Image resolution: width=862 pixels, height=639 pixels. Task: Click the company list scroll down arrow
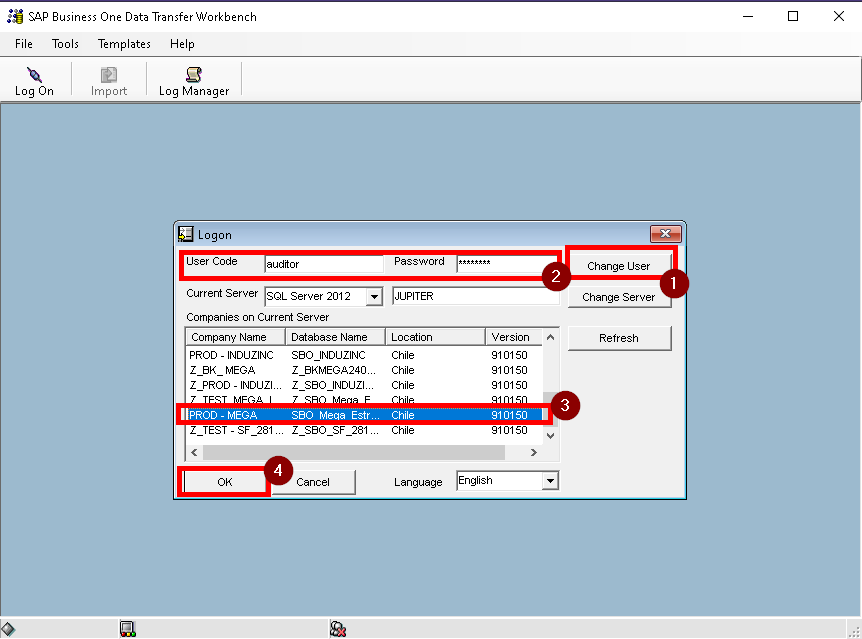[550, 436]
